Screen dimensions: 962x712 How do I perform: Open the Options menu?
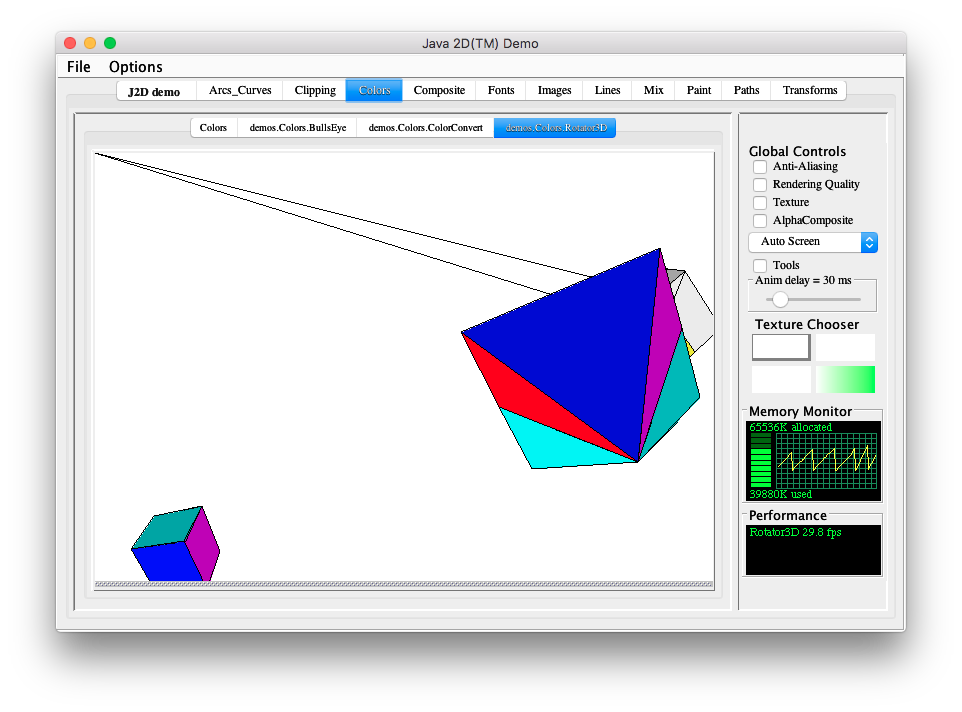coord(135,67)
